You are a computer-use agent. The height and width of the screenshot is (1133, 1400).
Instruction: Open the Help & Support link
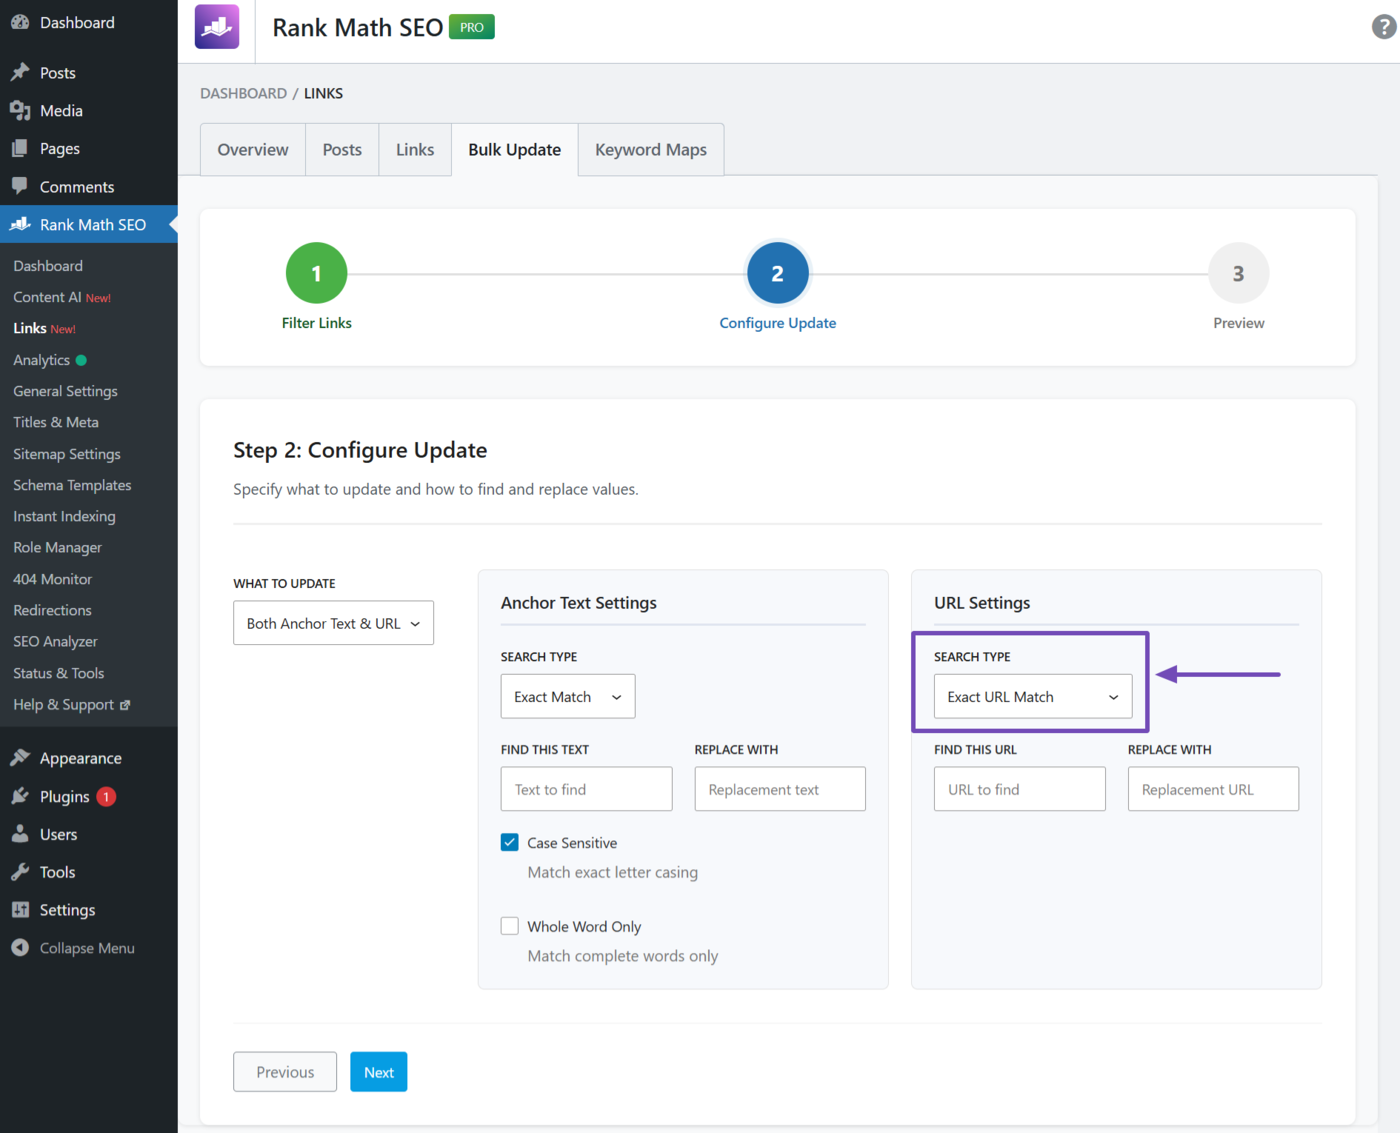click(64, 704)
